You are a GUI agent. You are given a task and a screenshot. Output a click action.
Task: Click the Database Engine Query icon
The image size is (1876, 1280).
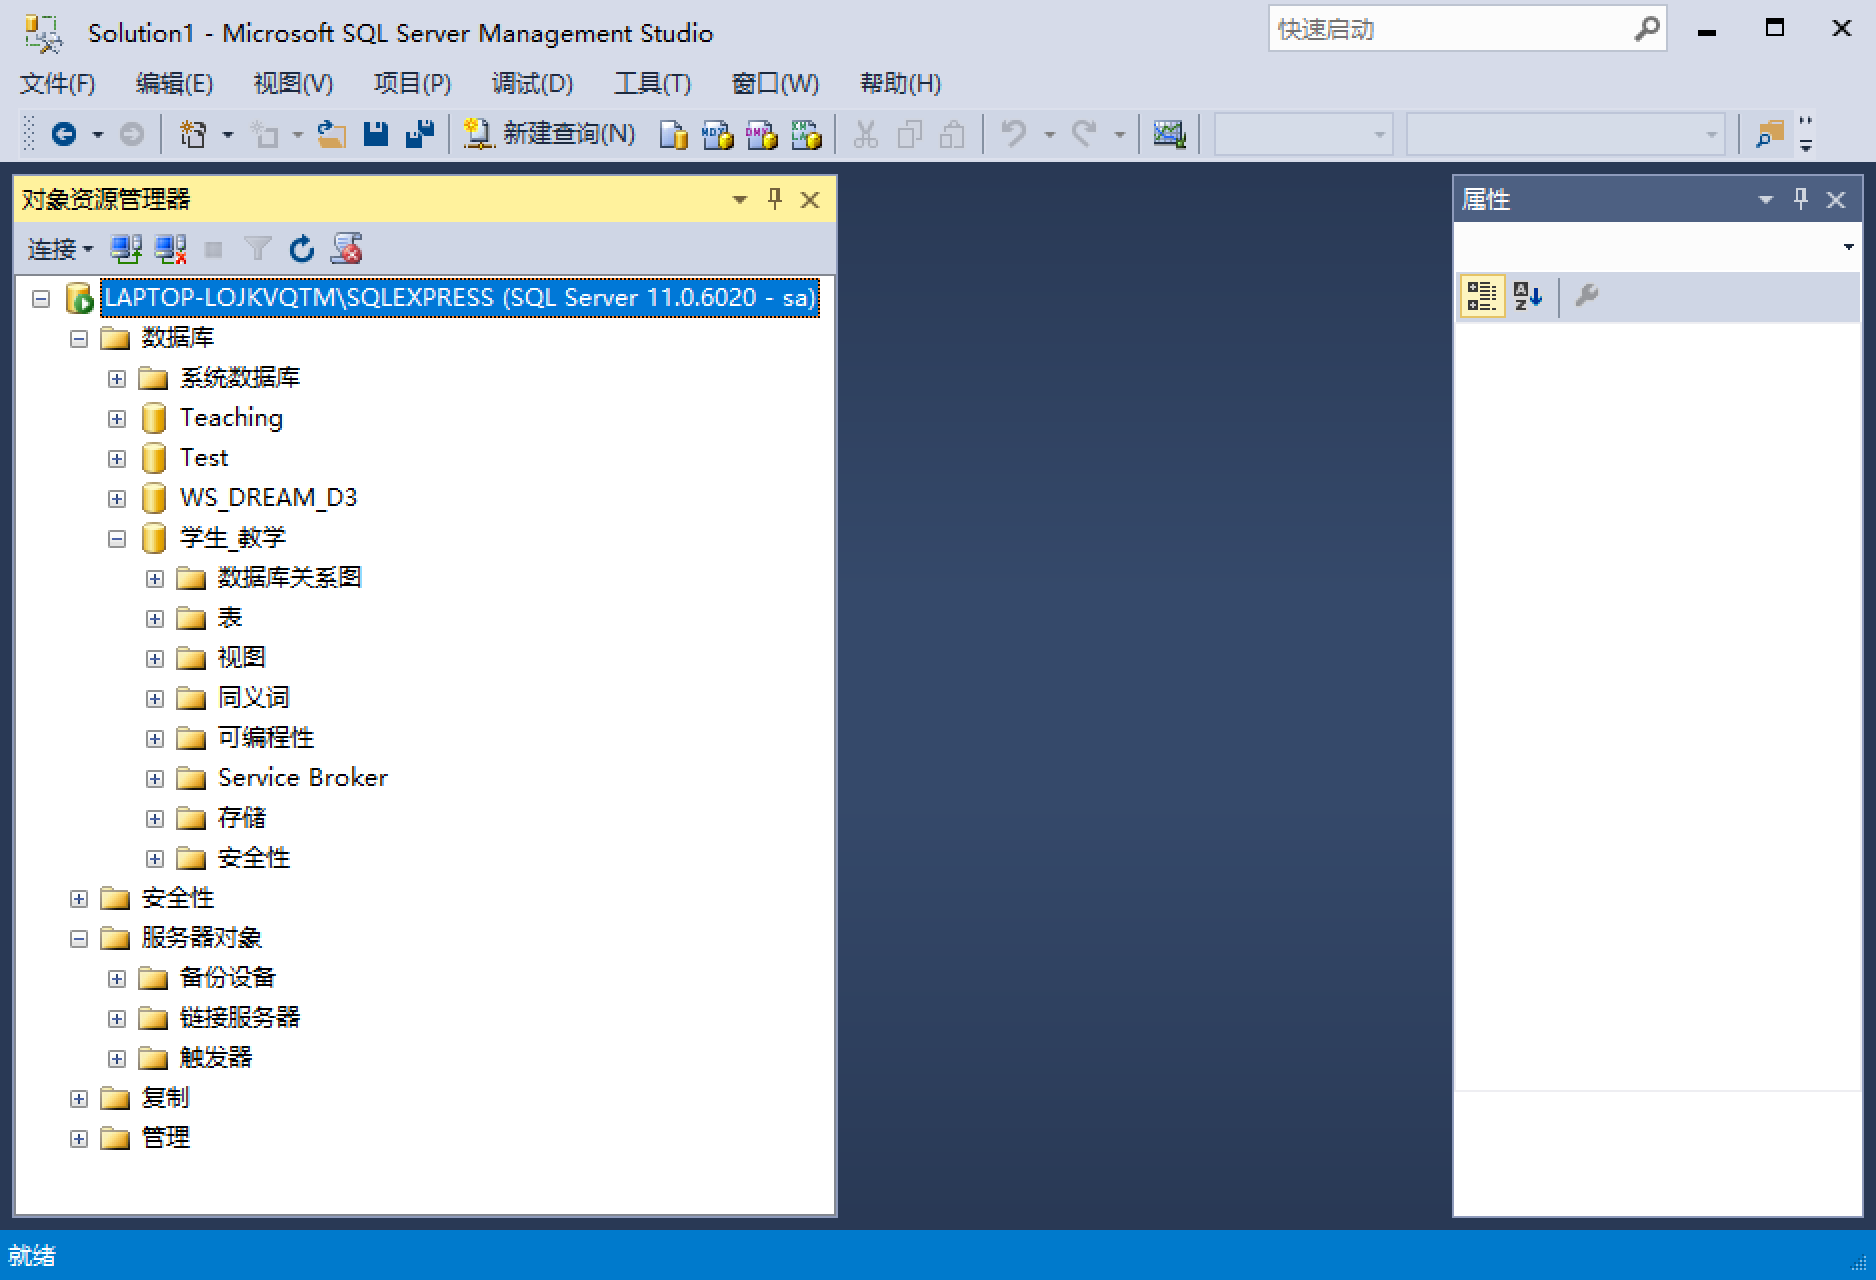(x=674, y=134)
